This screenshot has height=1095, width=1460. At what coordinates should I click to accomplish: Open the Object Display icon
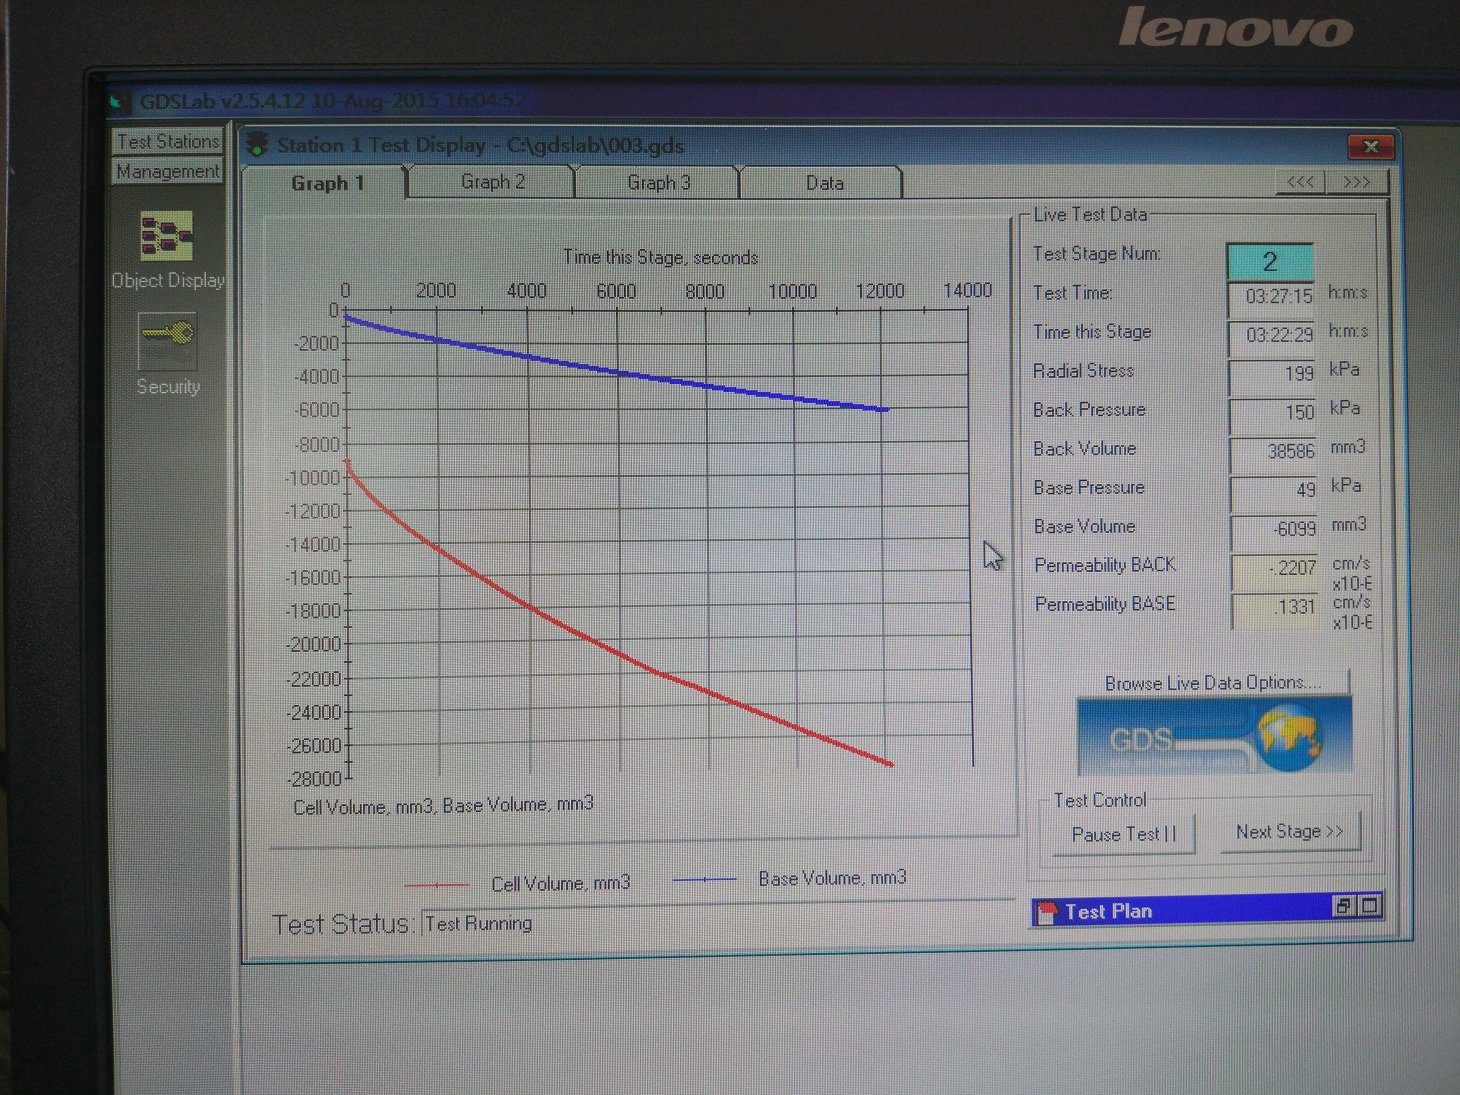(166, 237)
